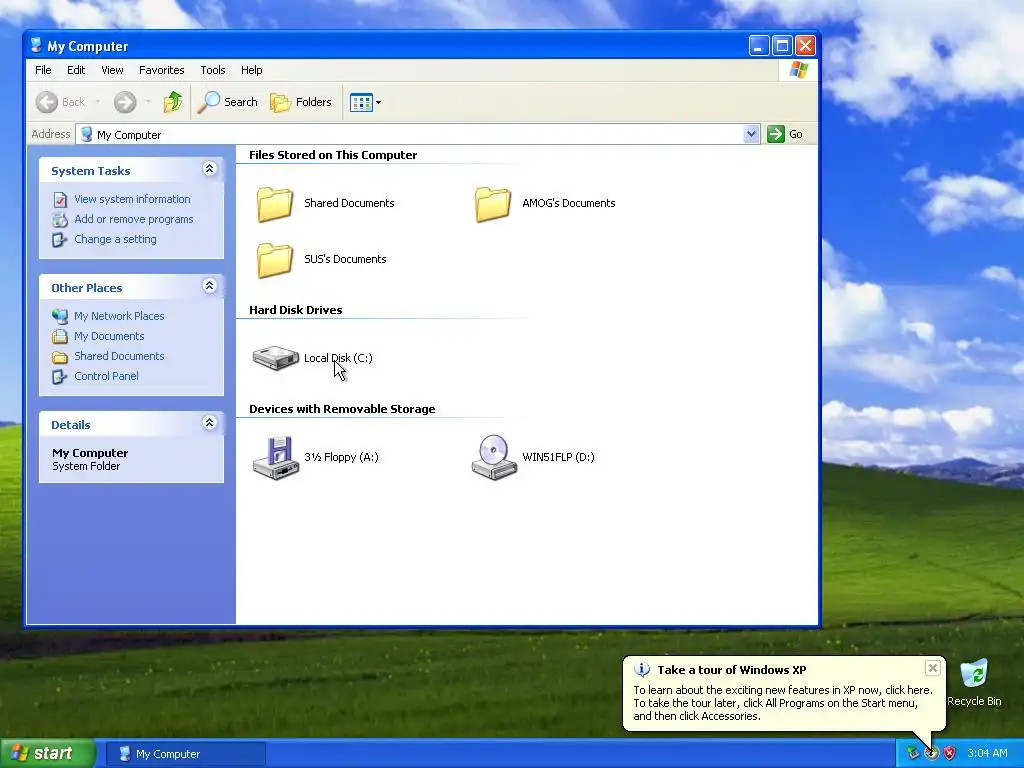The width and height of the screenshot is (1024, 768).
Task: Open the Views dropdown arrow
Action: 378,103
